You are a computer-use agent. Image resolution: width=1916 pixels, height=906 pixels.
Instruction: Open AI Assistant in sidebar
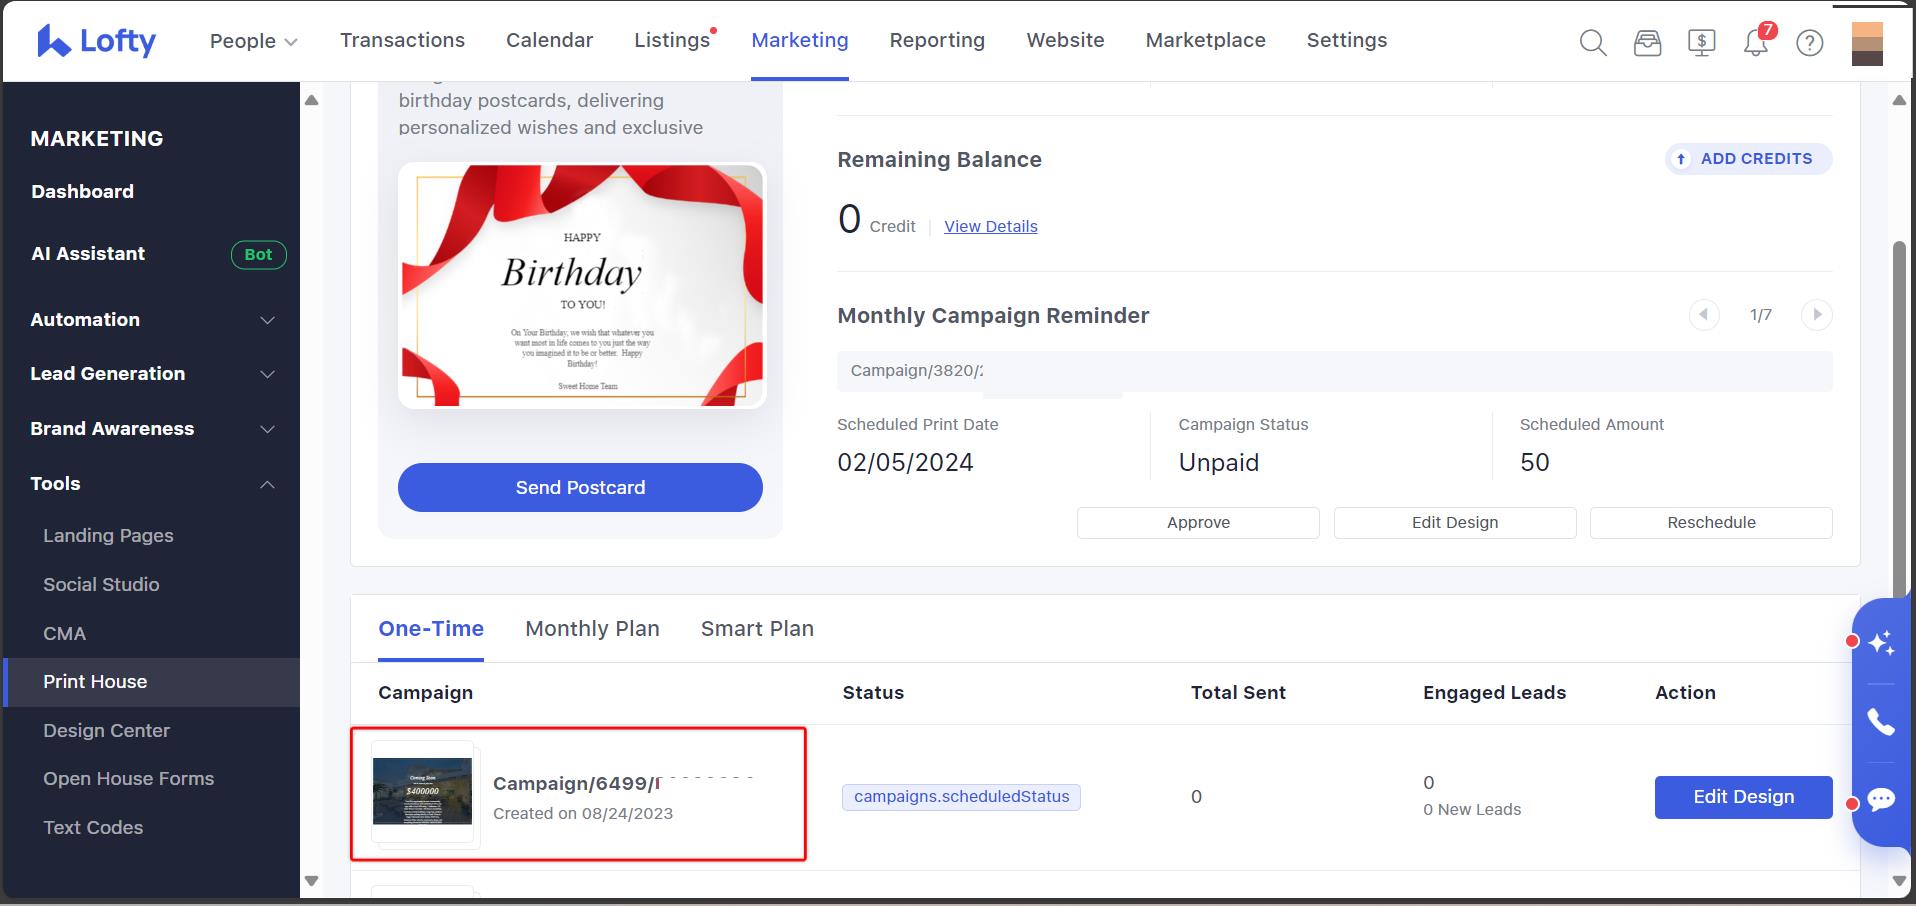tap(88, 254)
